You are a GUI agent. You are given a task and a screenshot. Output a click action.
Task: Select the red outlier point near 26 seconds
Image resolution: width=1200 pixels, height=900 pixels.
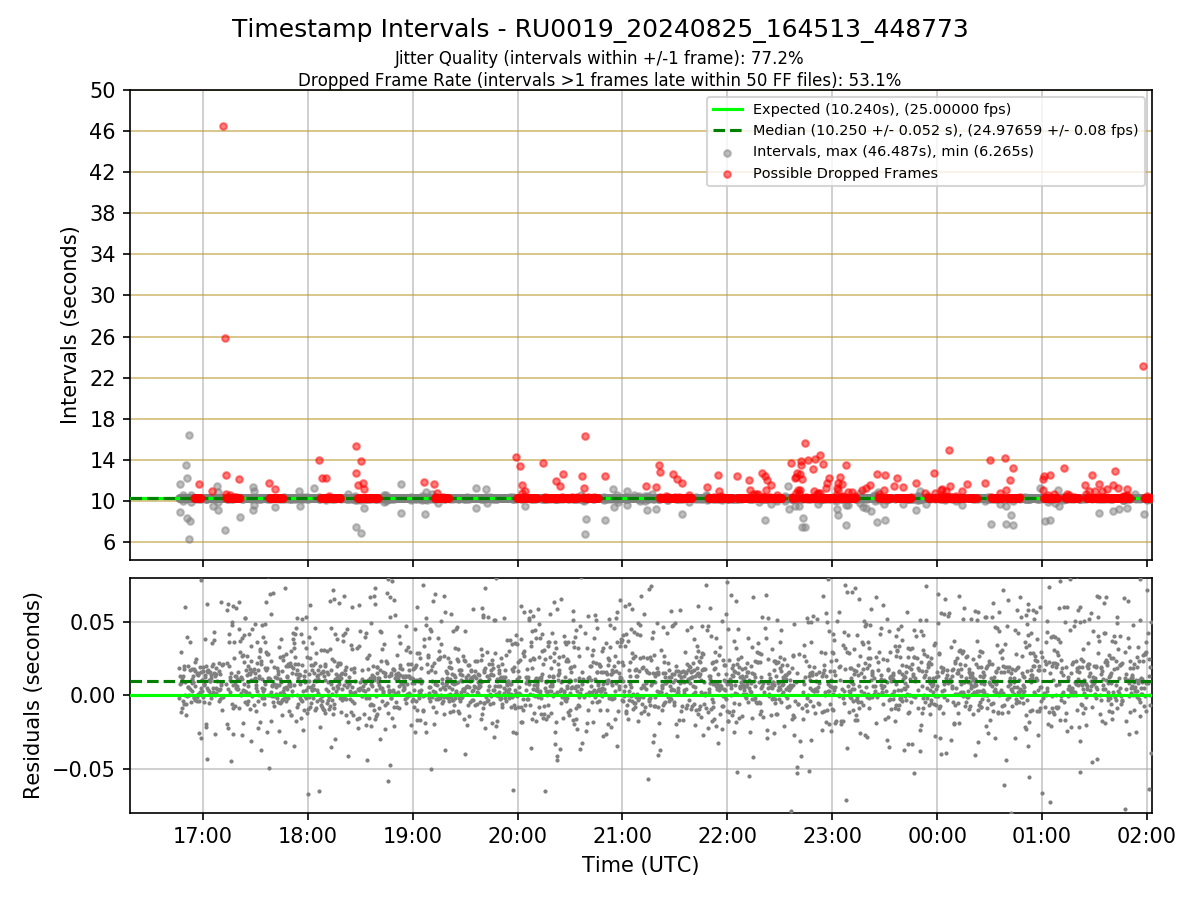pos(225,338)
